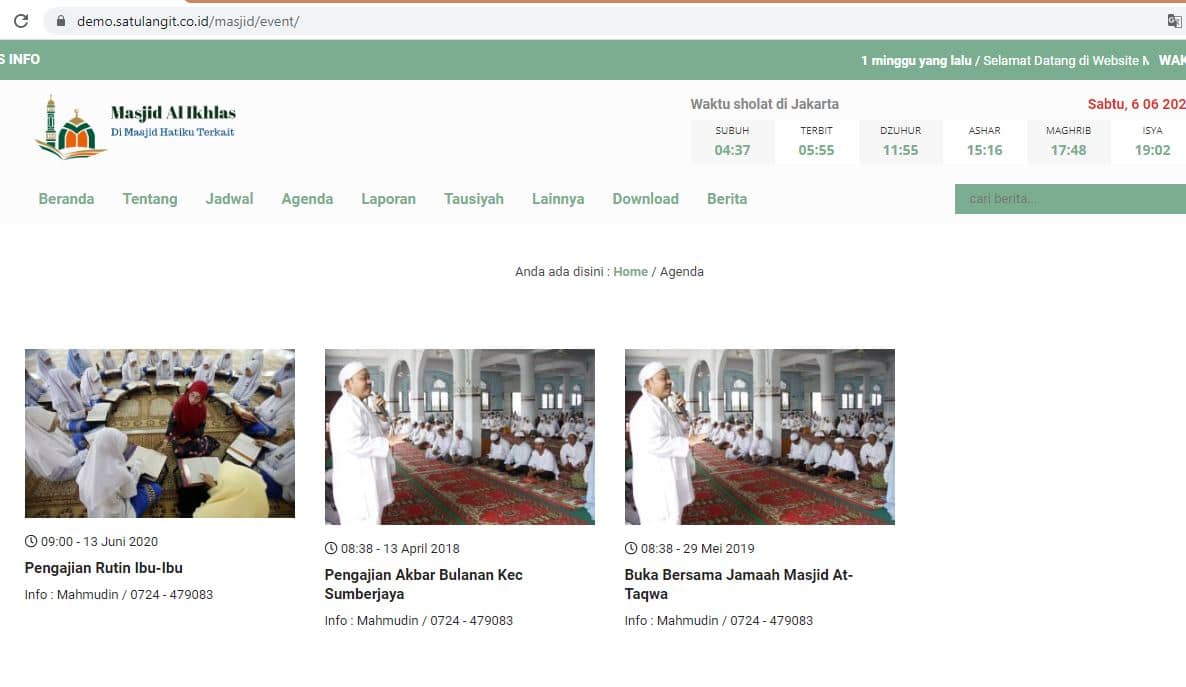The width and height of the screenshot is (1186, 687).
Task: Open Buka Bersama Jamaah Masjid At-Taqwa title
Action: click(x=738, y=584)
